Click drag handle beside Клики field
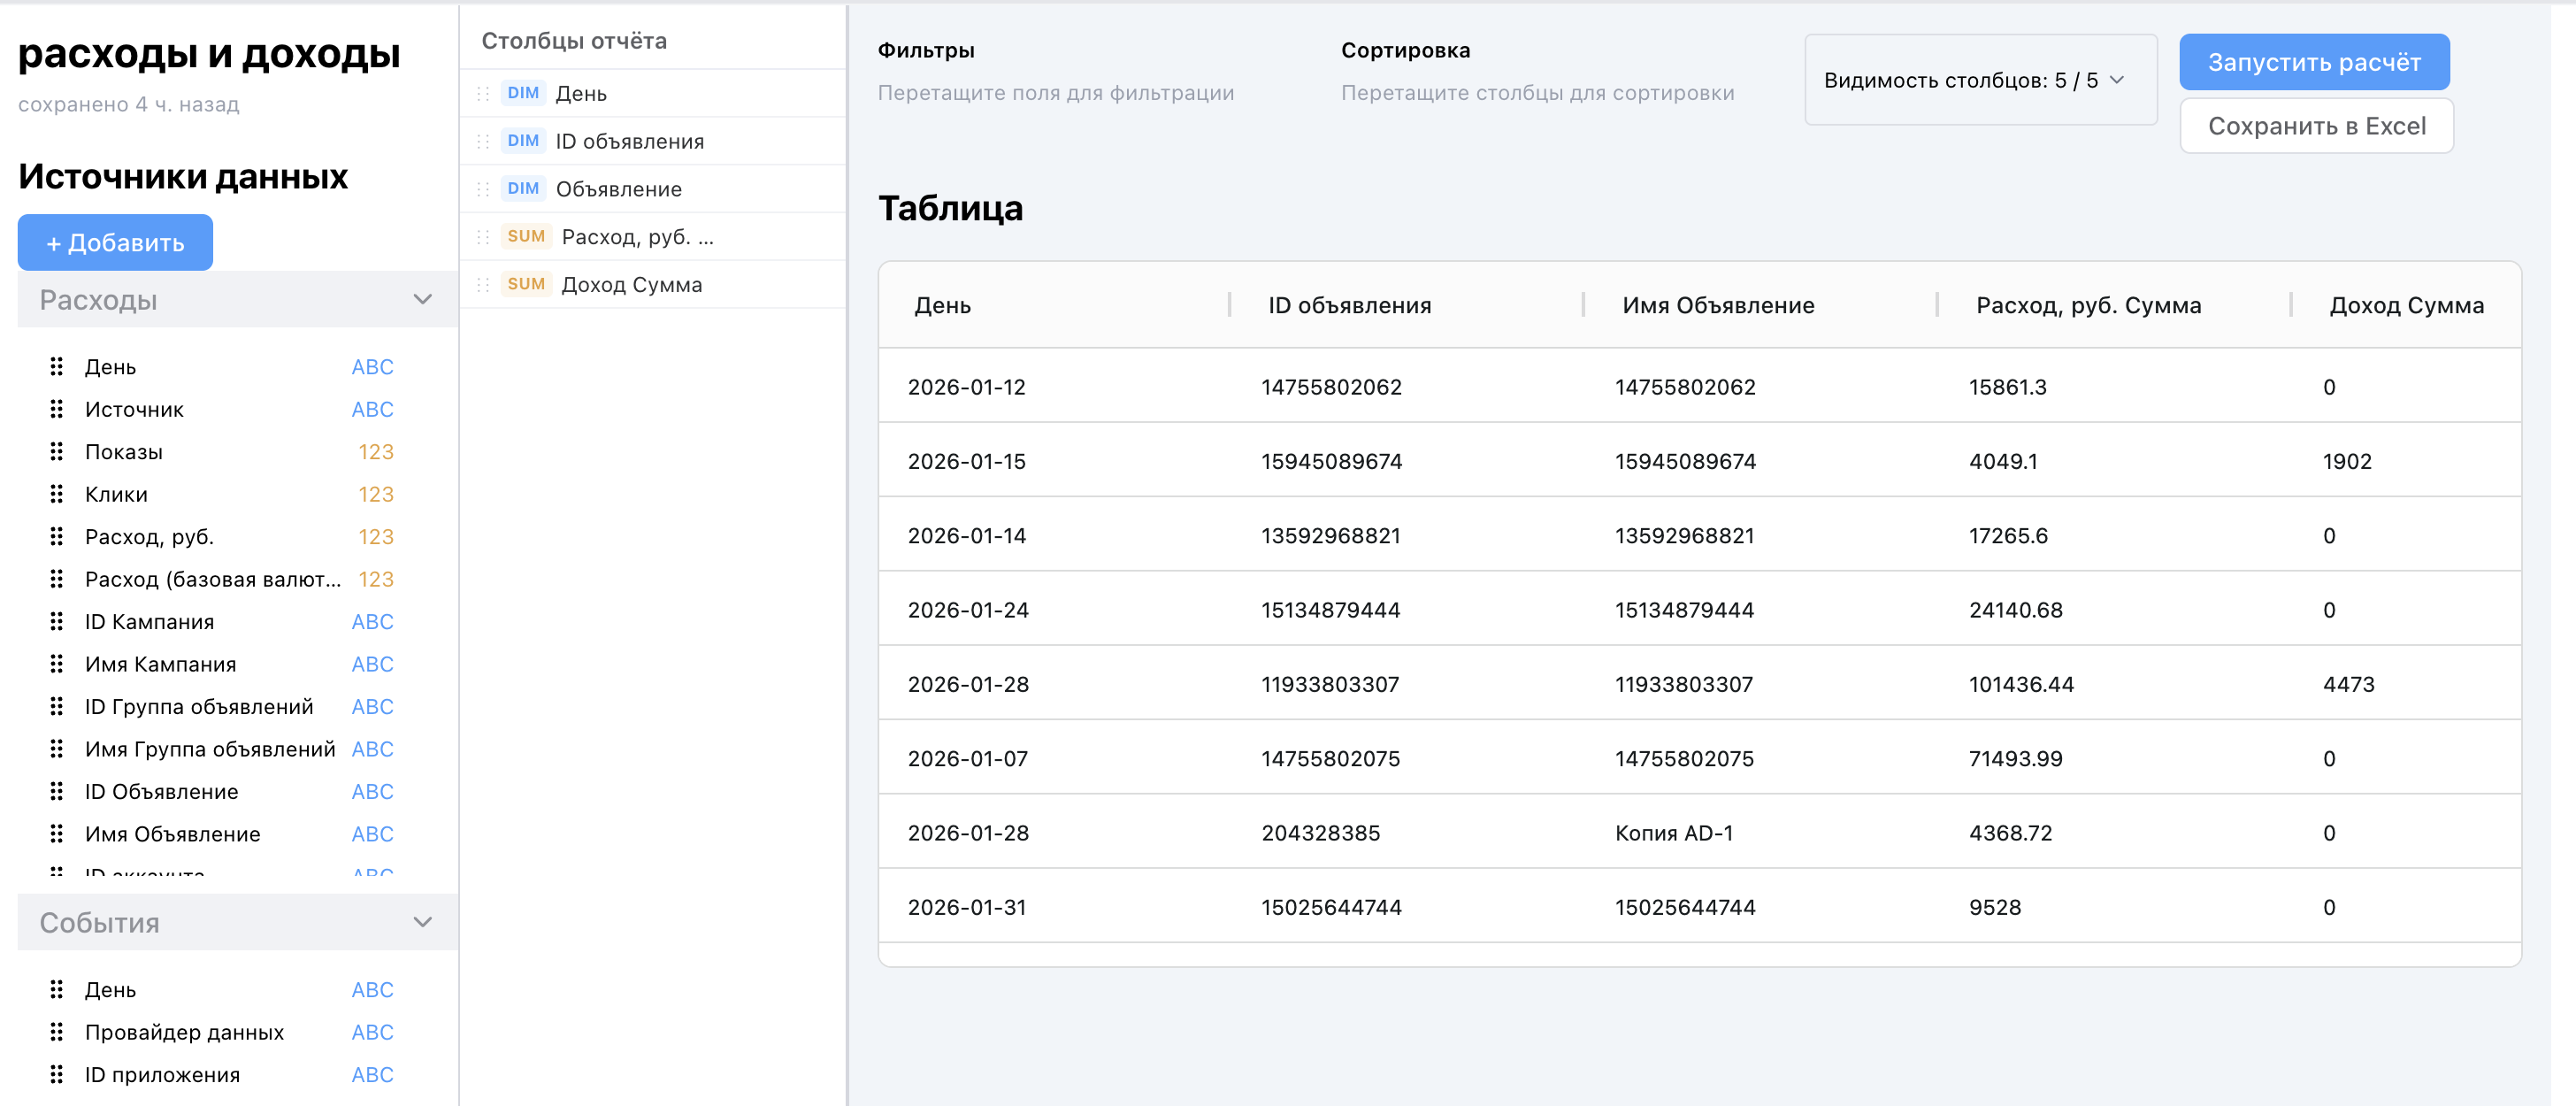The width and height of the screenshot is (2576, 1106). click(x=57, y=494)
